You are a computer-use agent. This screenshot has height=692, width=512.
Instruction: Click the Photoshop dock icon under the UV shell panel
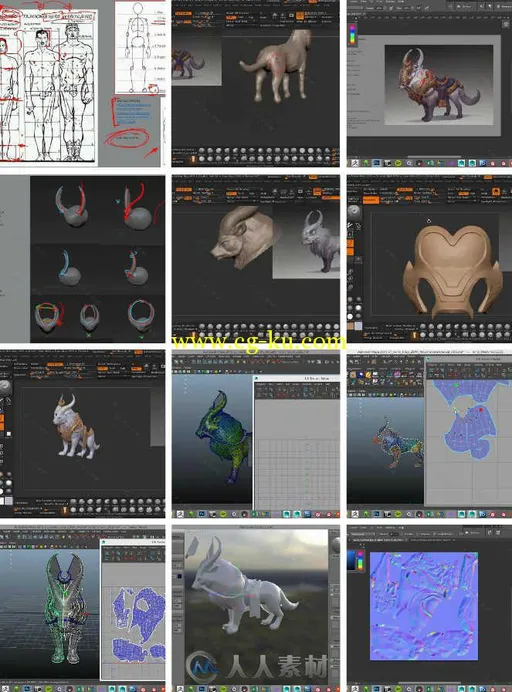(376, 514)
